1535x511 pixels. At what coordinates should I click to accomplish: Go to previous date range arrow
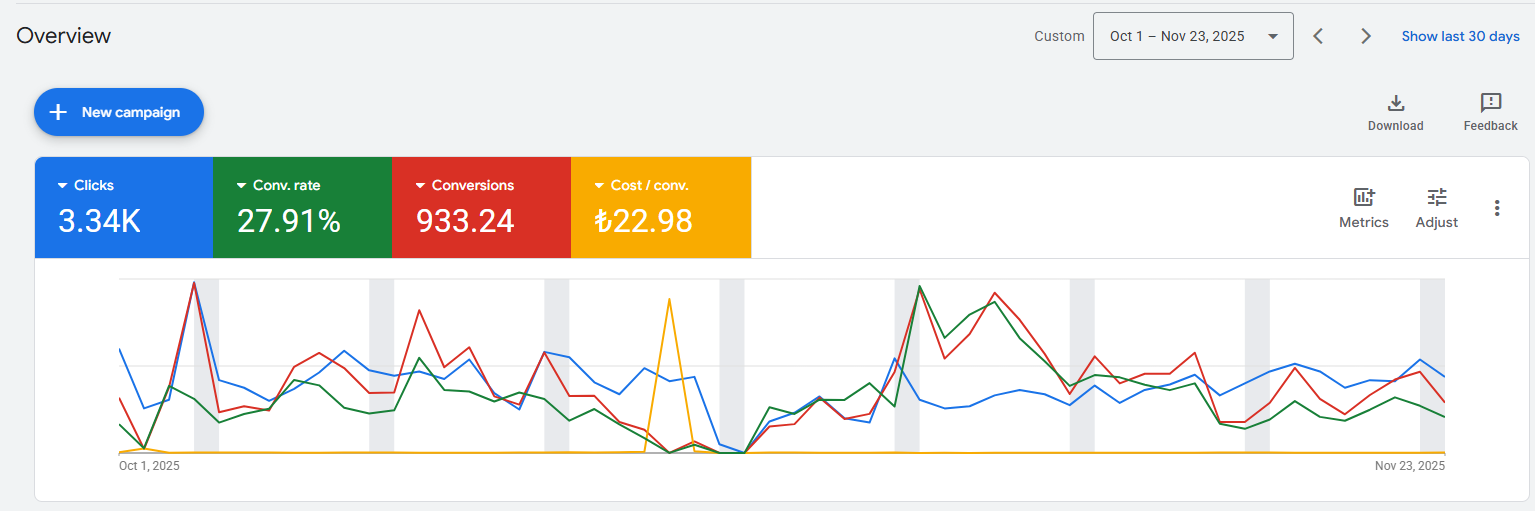click(1318, 36)
